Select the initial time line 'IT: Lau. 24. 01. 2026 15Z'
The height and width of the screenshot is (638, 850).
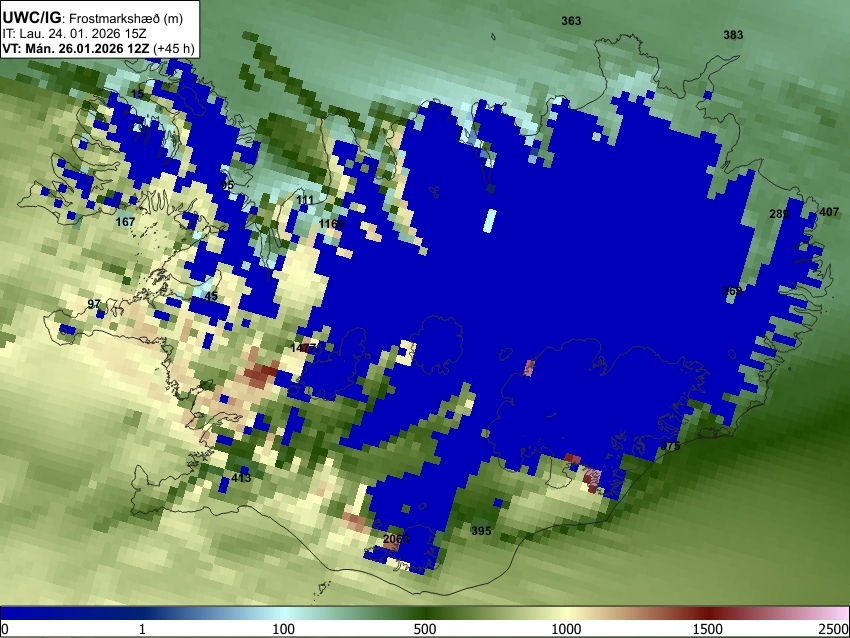(x=74, y=34)
